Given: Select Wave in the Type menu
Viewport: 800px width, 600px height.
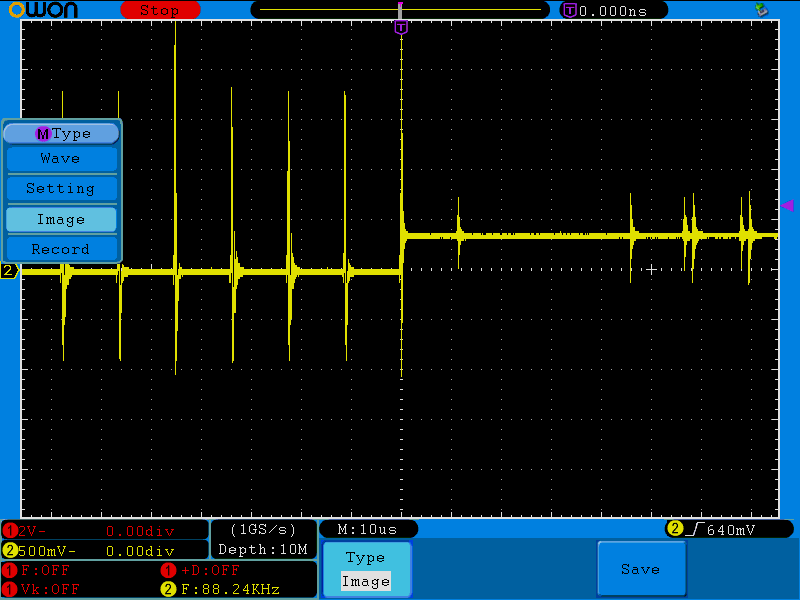Looking at the screenshot, I should click(x=61, y=159).
